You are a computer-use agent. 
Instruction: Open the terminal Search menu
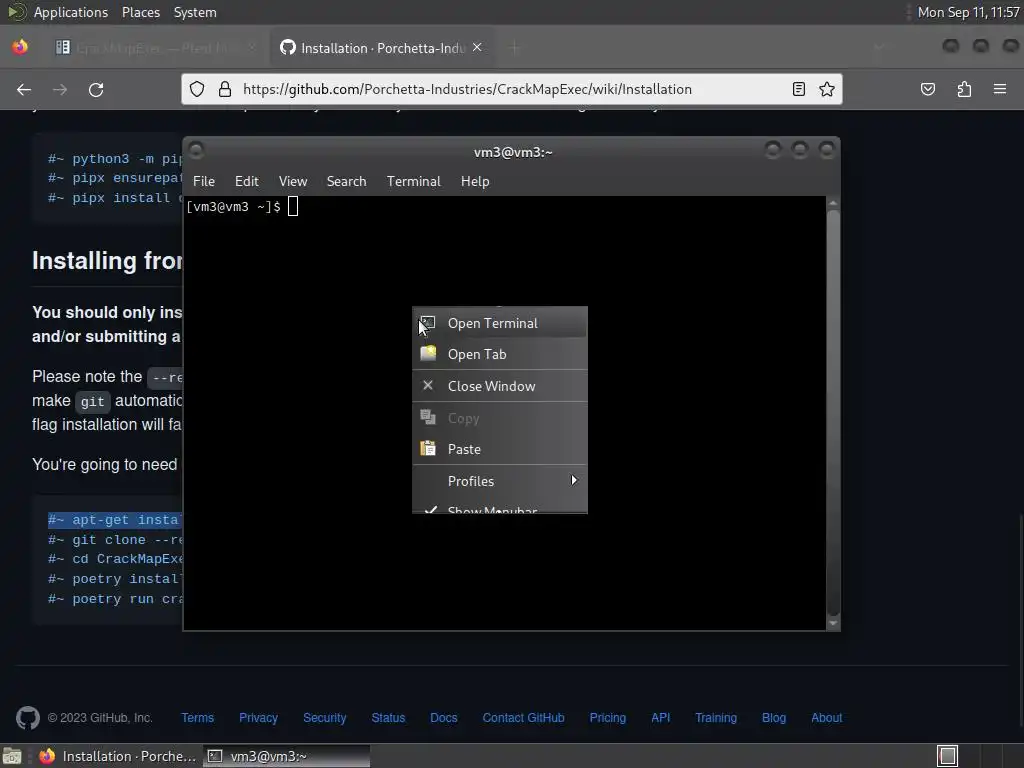tap(346, 182)
